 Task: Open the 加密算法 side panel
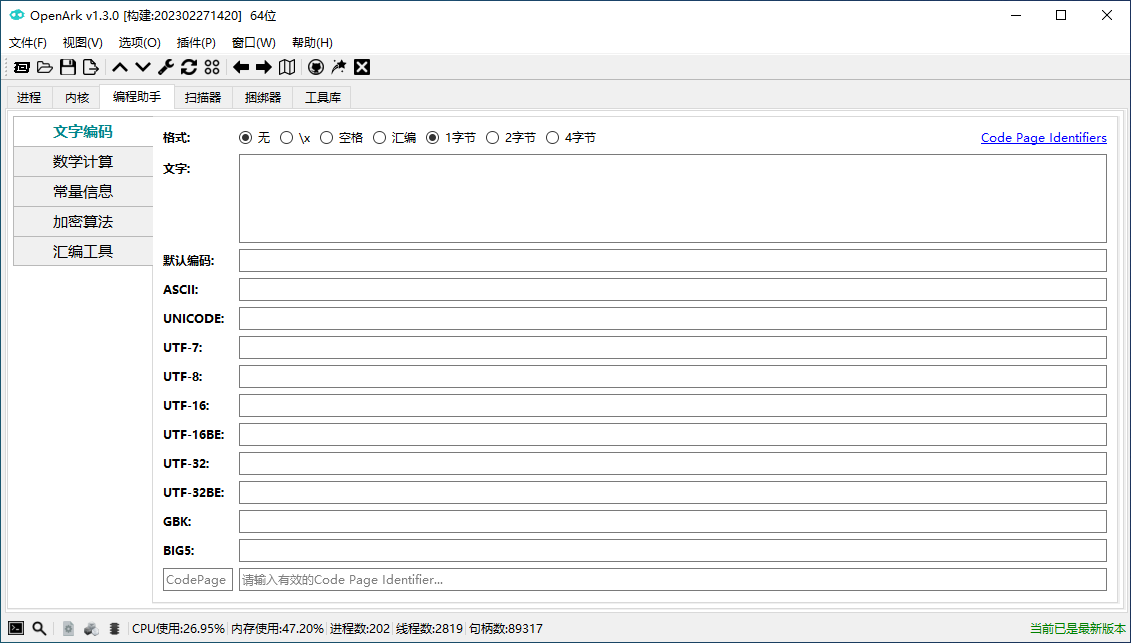(83, 222)
